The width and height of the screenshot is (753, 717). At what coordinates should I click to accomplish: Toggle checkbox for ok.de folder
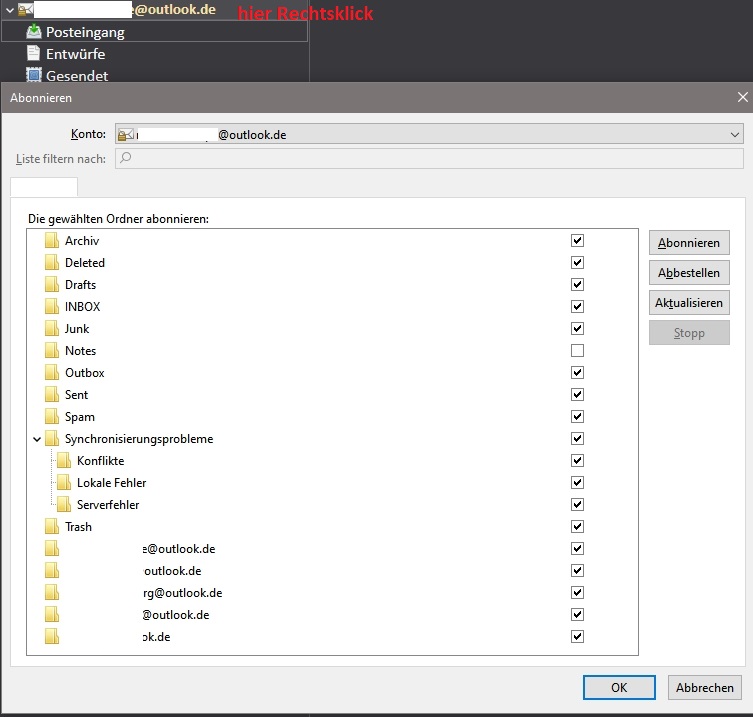pos(577,637)
